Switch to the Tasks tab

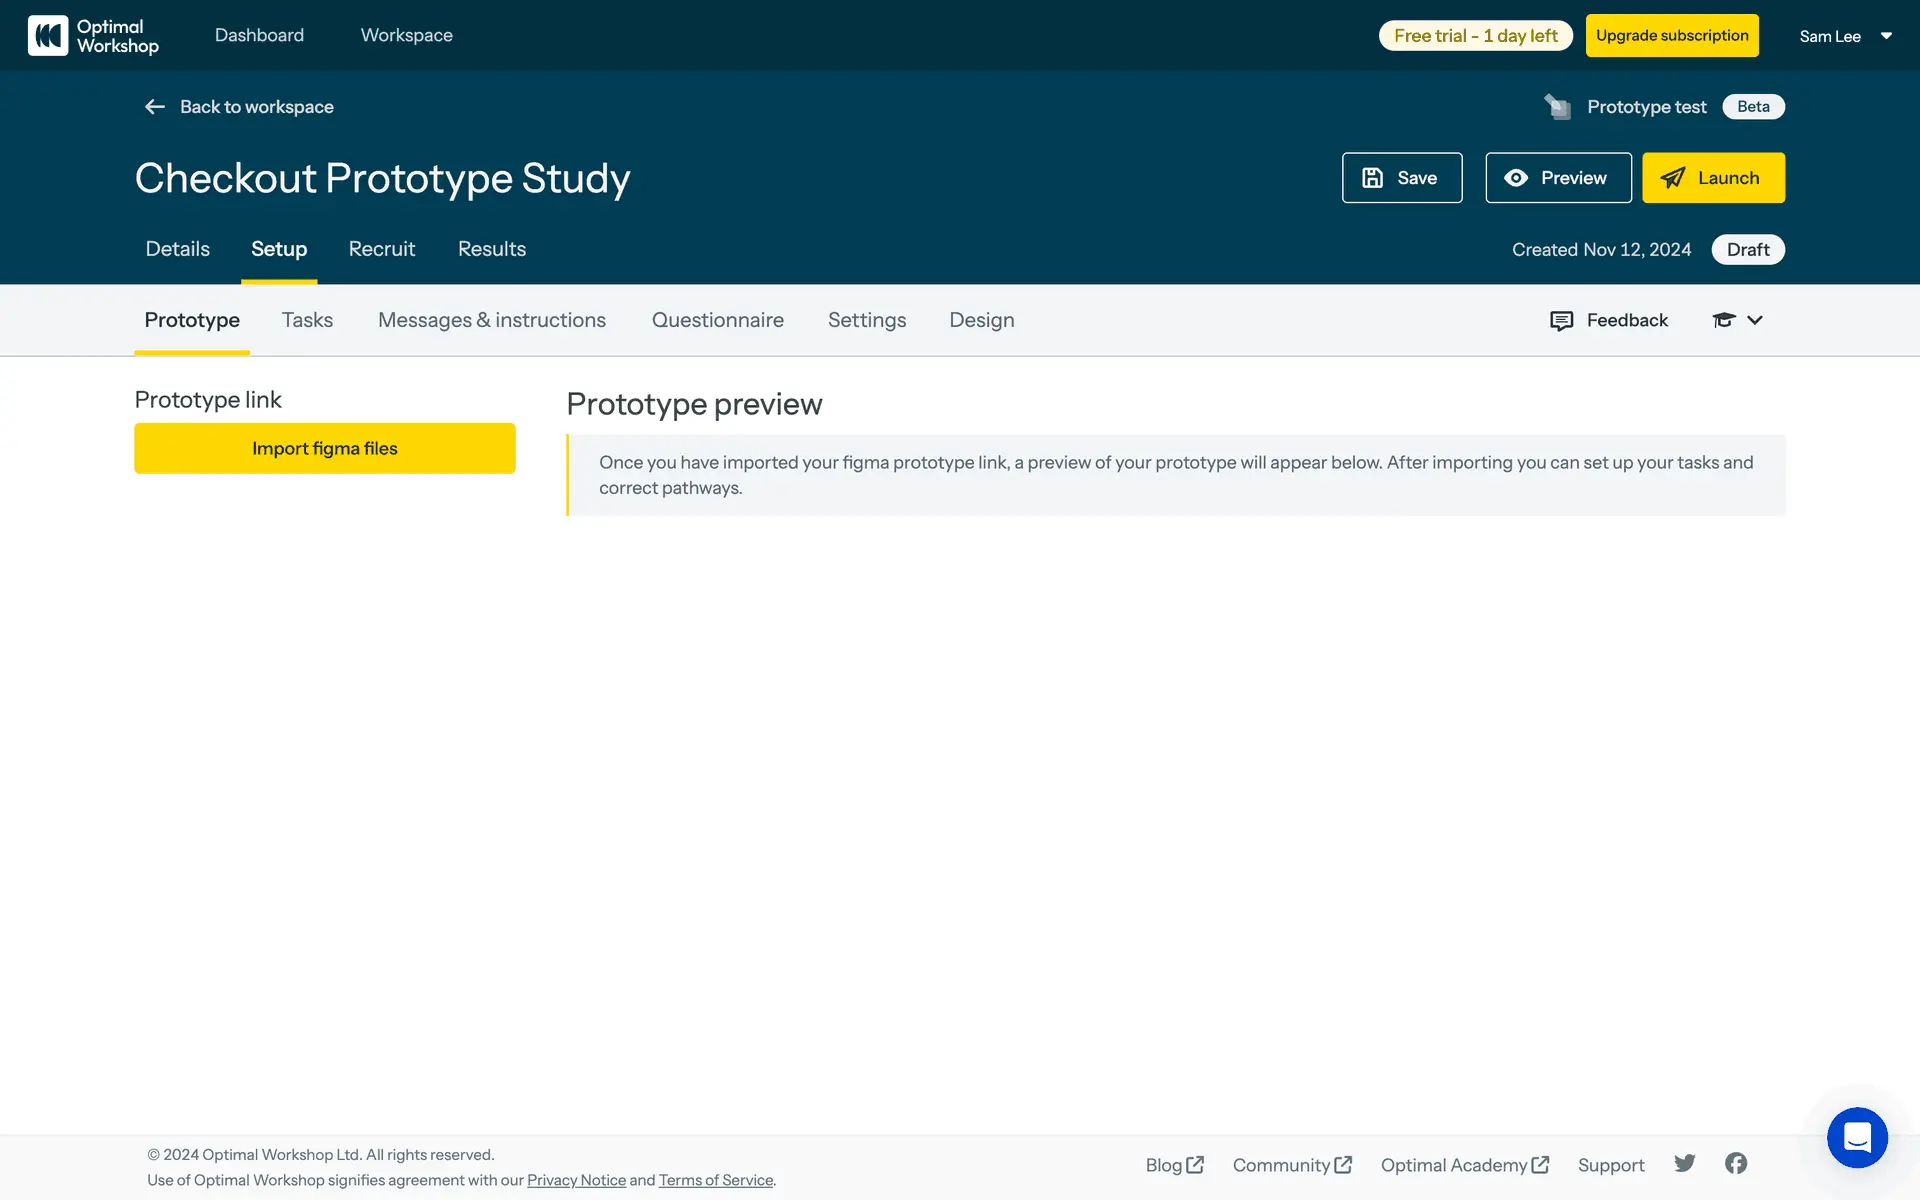point(307,320)
